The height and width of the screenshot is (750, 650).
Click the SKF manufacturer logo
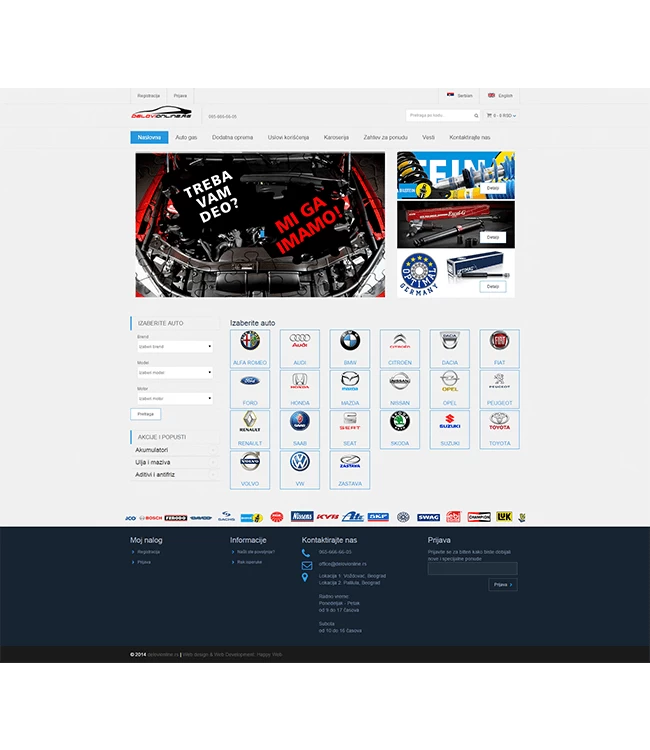(378, 517)
